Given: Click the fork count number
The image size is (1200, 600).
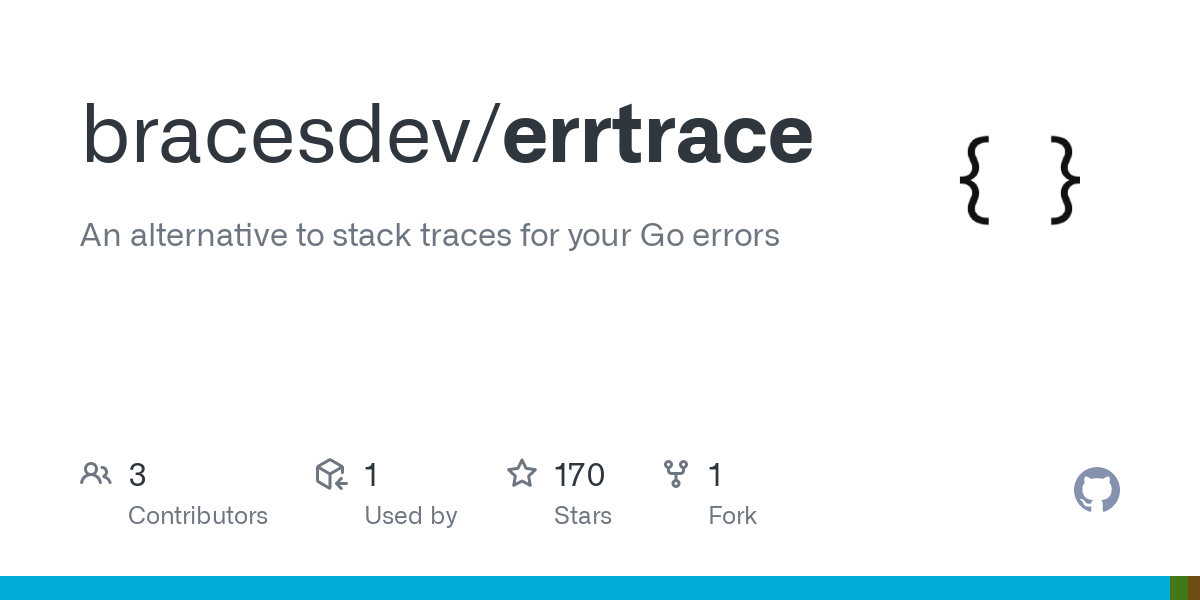Looking at the screenshot, I should (715, 475).
